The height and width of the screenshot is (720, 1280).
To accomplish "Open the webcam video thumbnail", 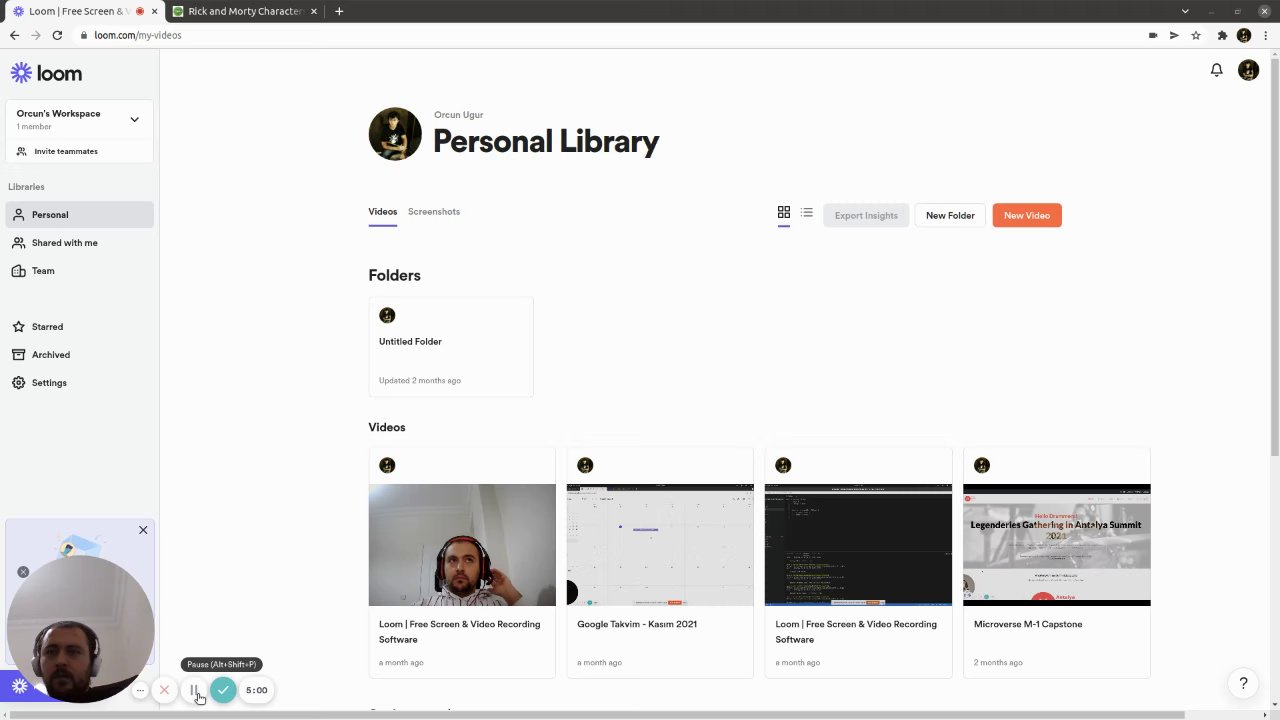I will point(462,545).
